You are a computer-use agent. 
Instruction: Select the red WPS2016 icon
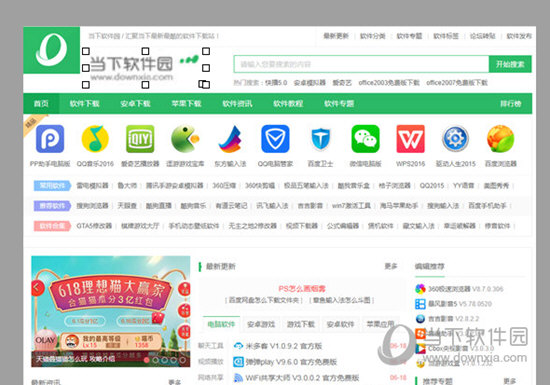click(x=410, y=139)
